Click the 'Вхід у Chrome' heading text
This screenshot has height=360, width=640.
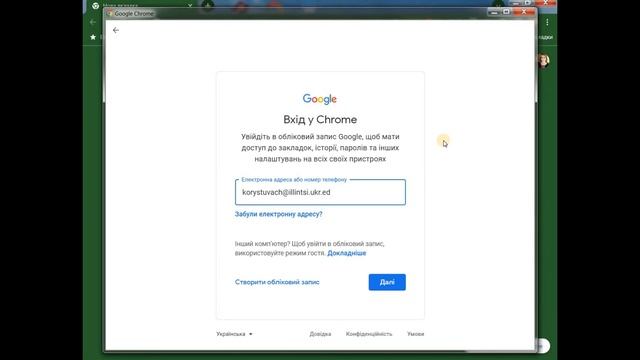(320, 120)
